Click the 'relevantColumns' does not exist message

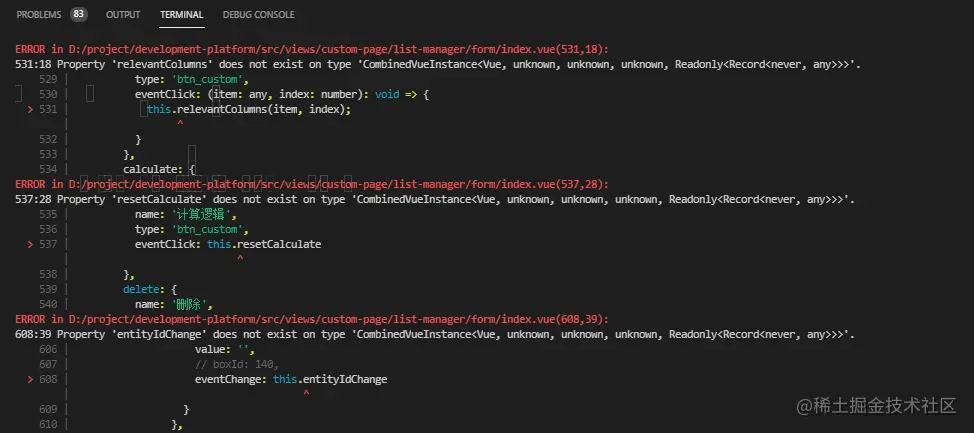coord(437,65)
